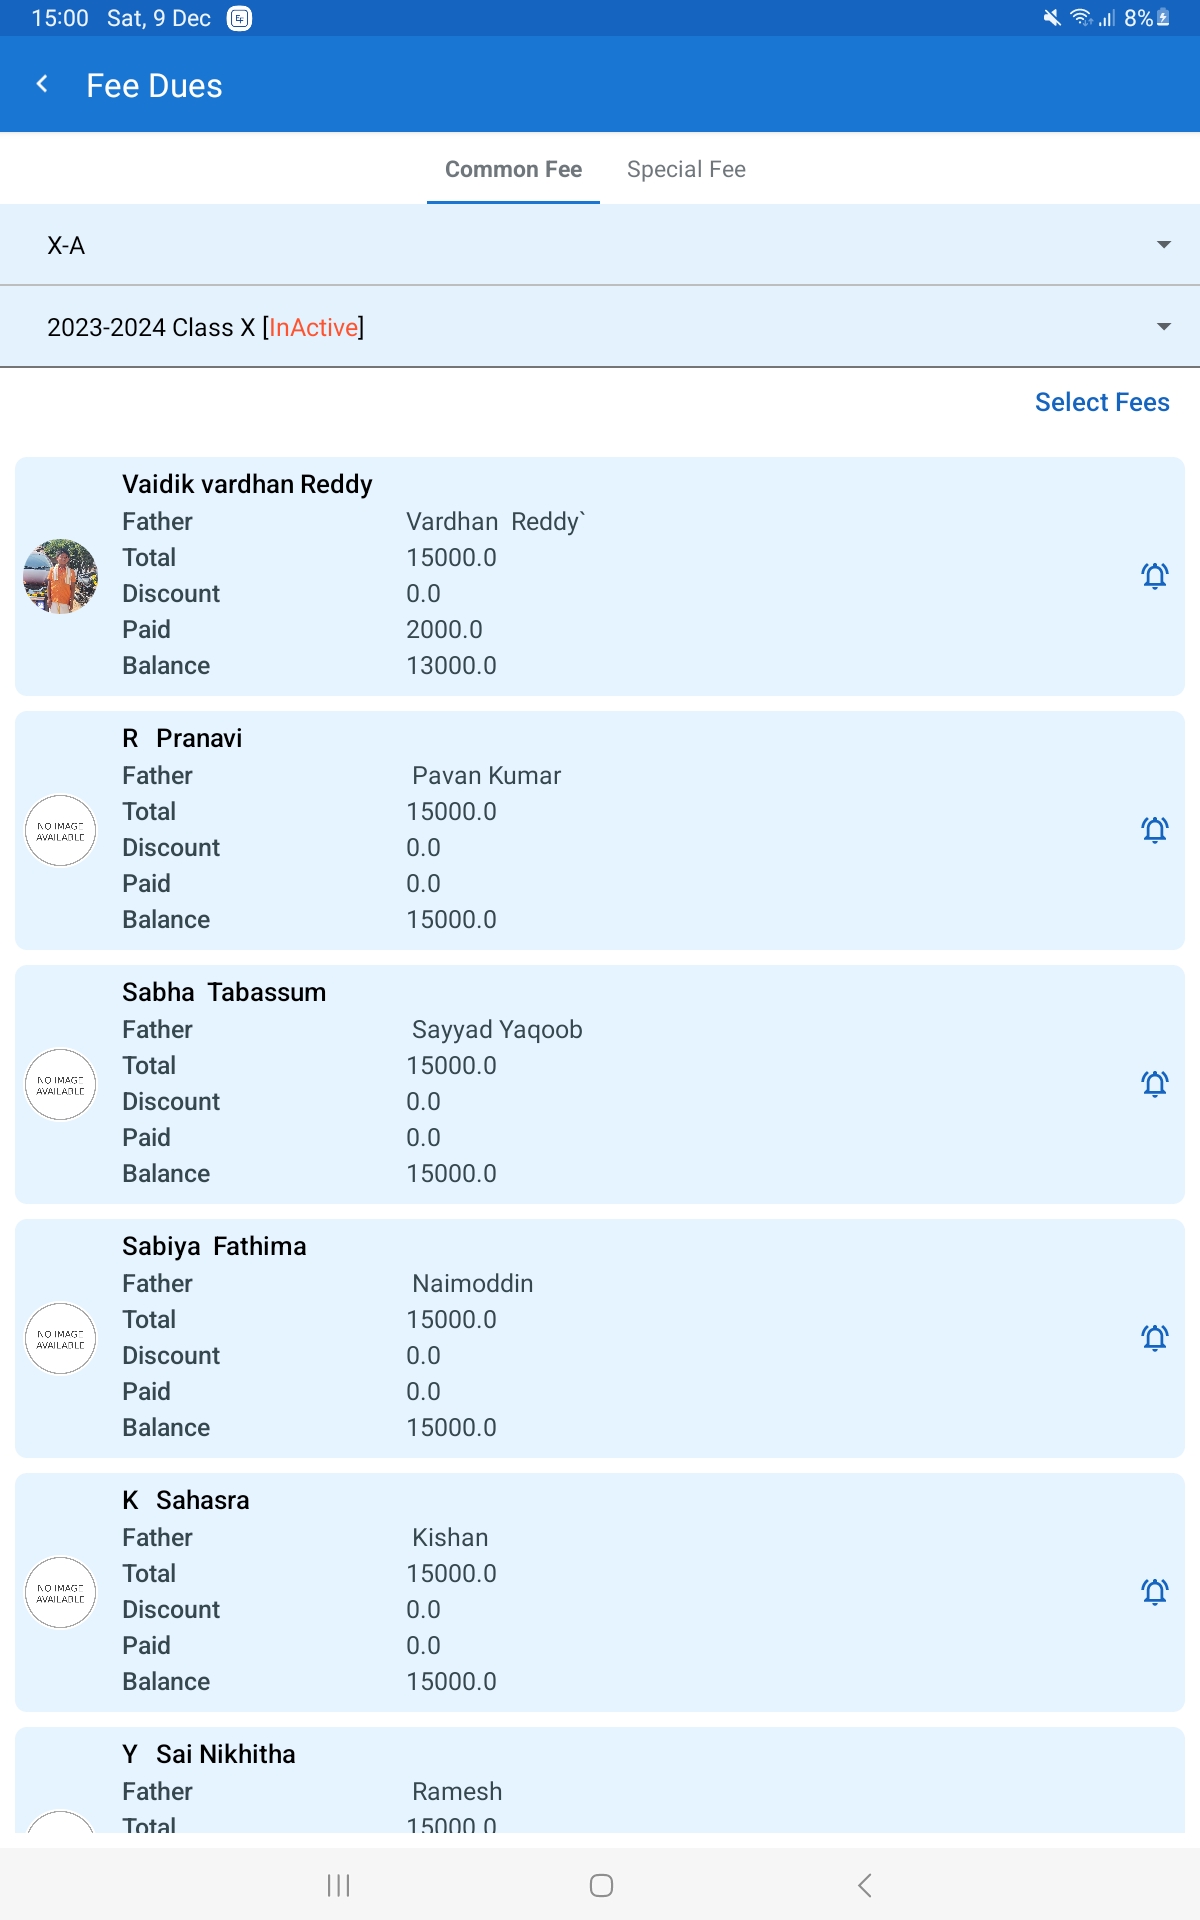Open Android recent apps button
The width and height of the screenshot is (1200, 1920).
click(338, 1885)
